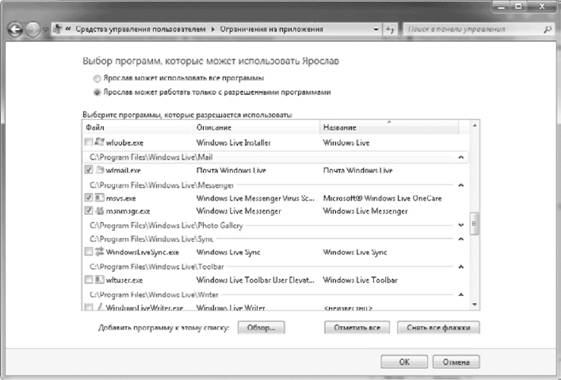The height and width of the screenshot is (380, 561).
Task: Click the refresh button beside address bar
Action: (x=390, y=29)
